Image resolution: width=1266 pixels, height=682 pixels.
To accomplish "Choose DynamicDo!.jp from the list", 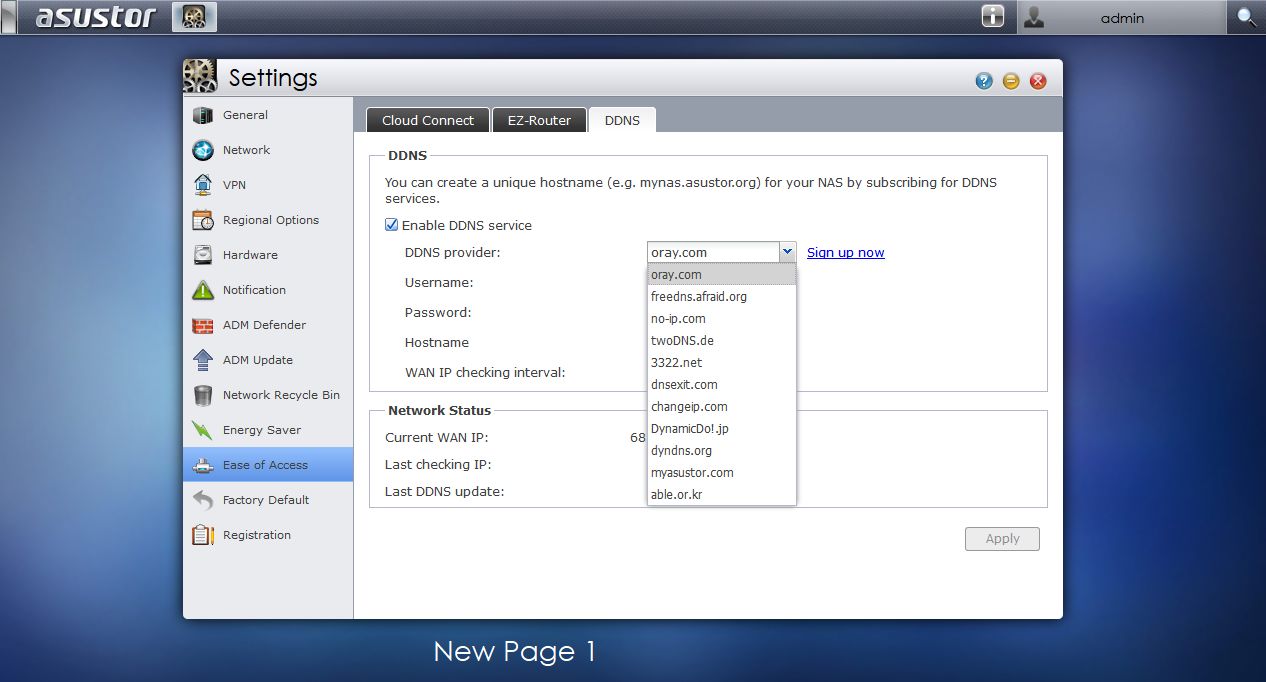I will 722,428.
